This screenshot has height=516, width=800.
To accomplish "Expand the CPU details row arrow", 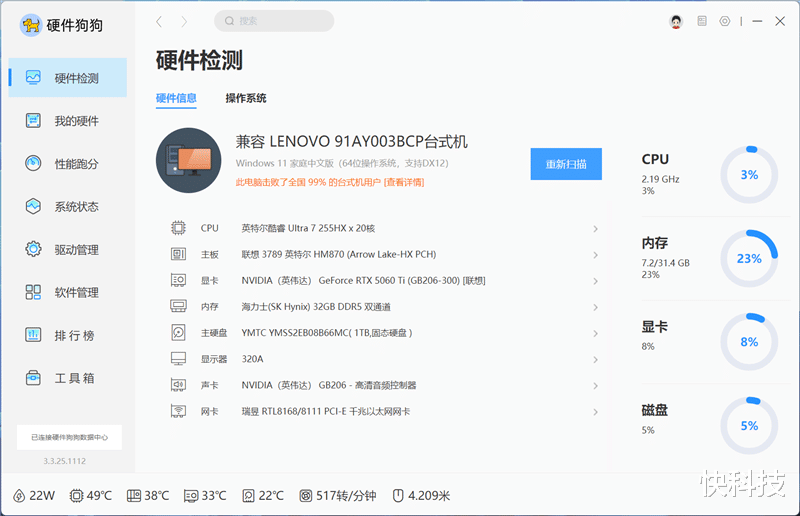I will click(595, 229).
